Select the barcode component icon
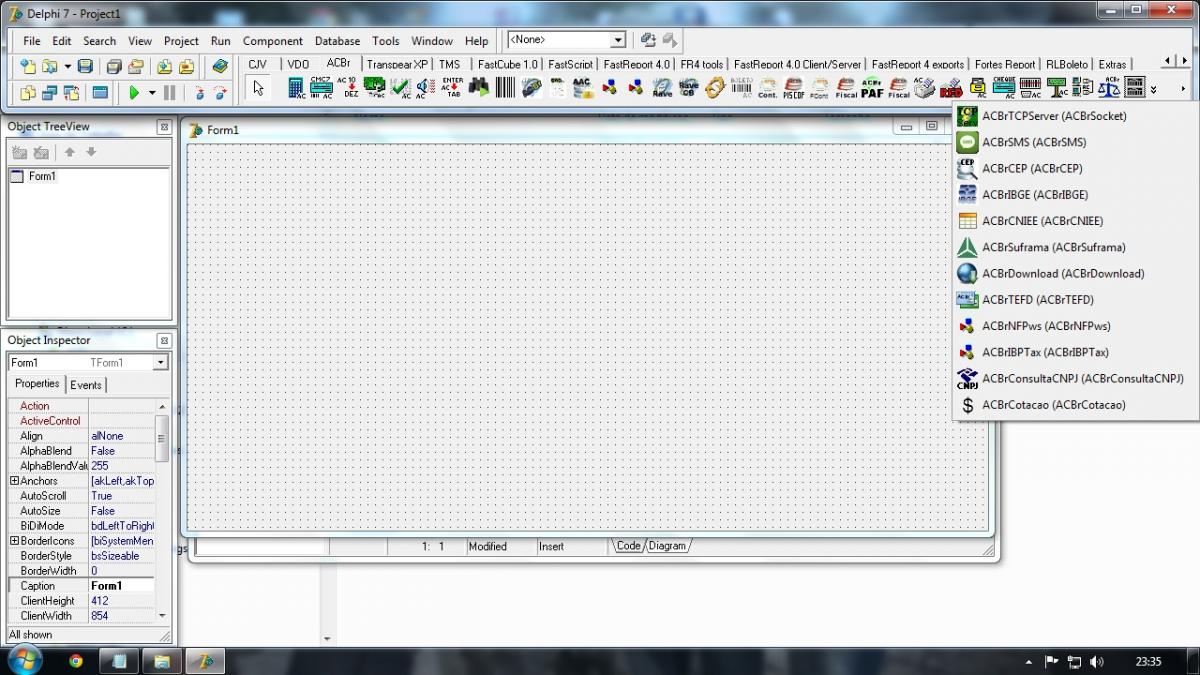 coord(505,88)
